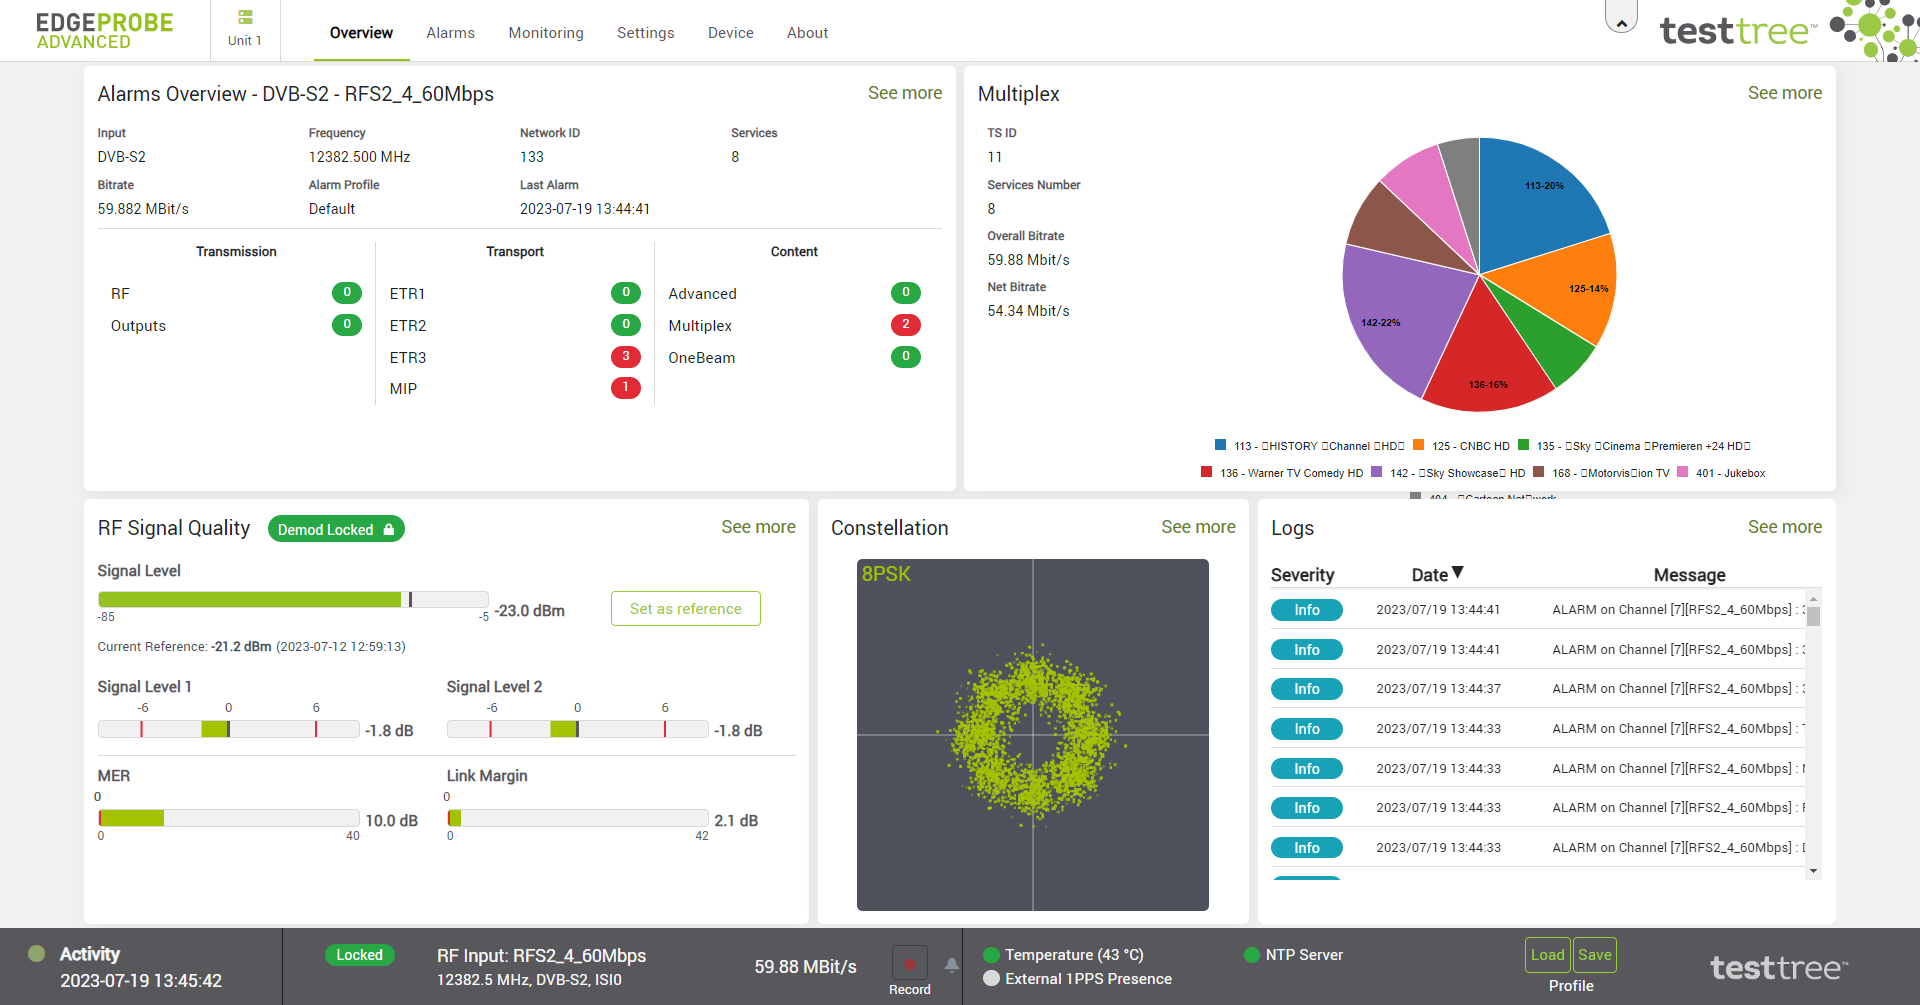This screenshot has width=1920, height=1005.
Task: Click the alarm bell icon beside Record
Action: pyautogui.click(x=952, y=965)
